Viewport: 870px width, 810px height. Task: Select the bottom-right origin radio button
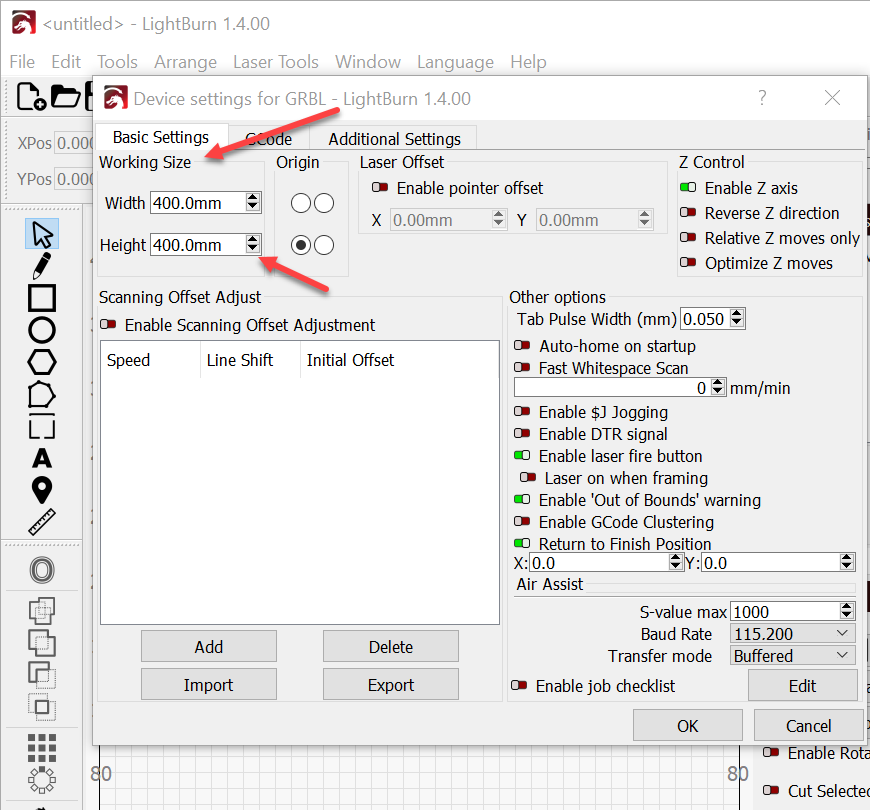click(x=324, y=245)
